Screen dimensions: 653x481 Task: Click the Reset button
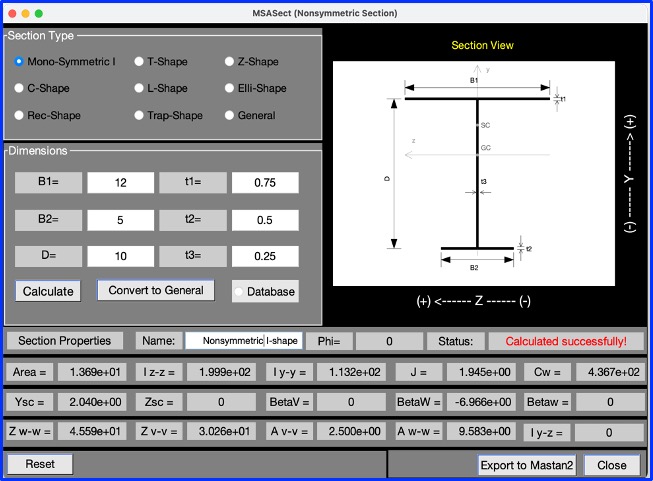(x=40, y=465)
